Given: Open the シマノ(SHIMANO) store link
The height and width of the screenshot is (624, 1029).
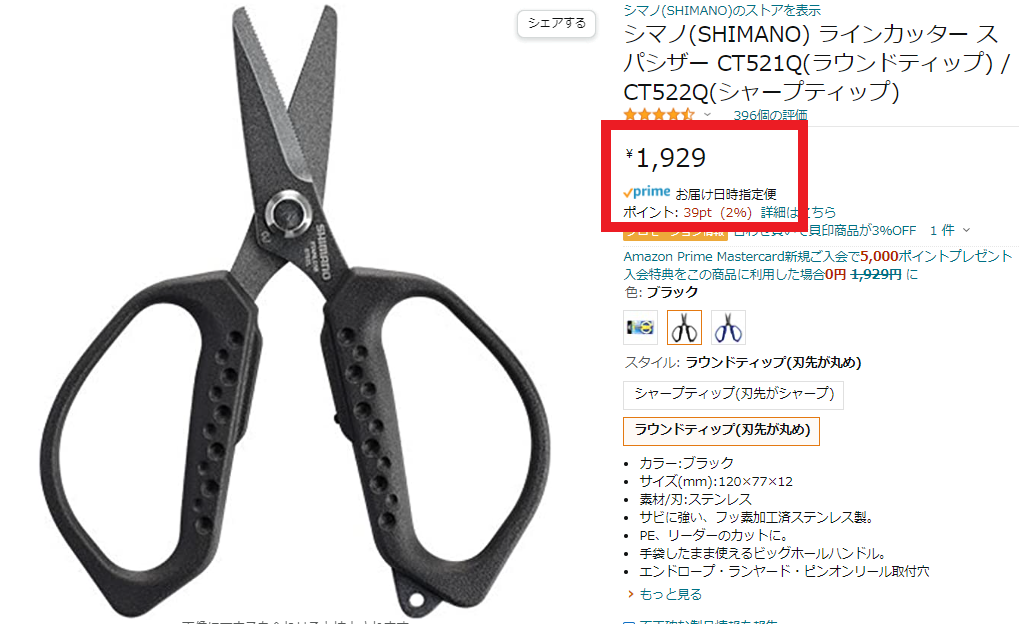Looking at the screenshot, I should pyautogui.click(x=721, y=10).
